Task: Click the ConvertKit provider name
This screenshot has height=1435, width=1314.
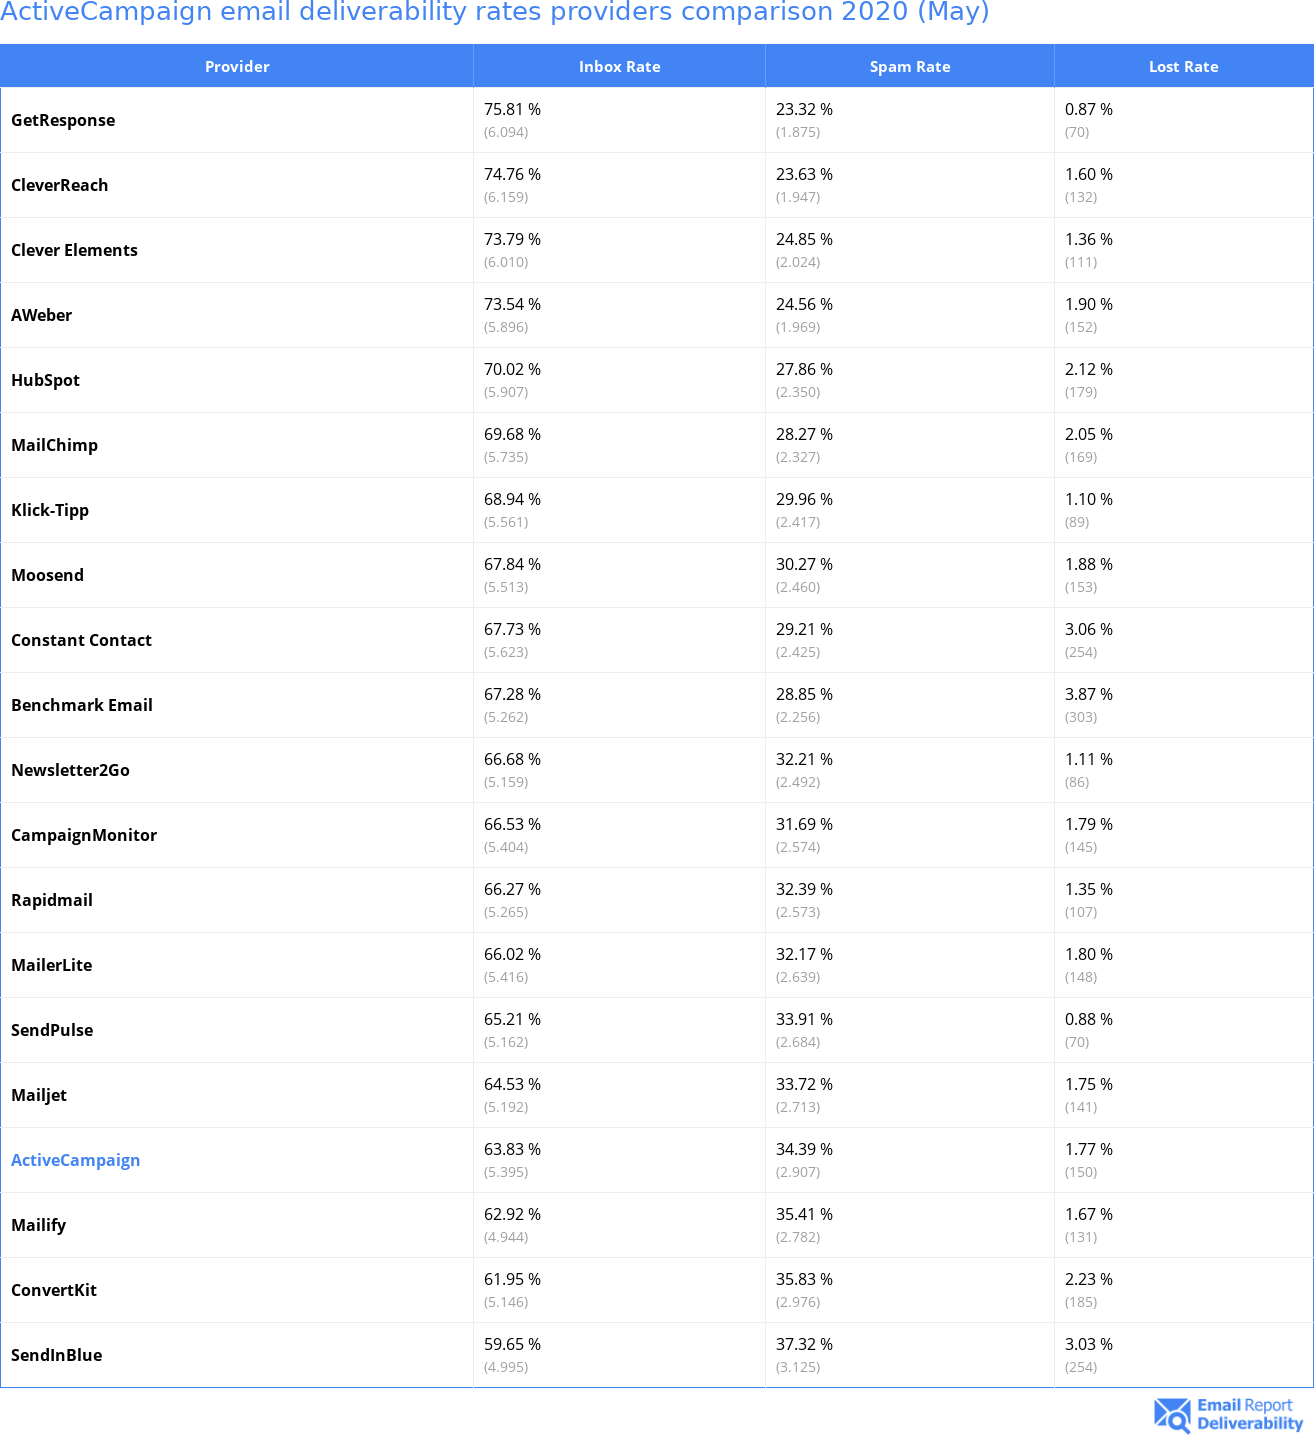Action: [x=54, y=1290]
